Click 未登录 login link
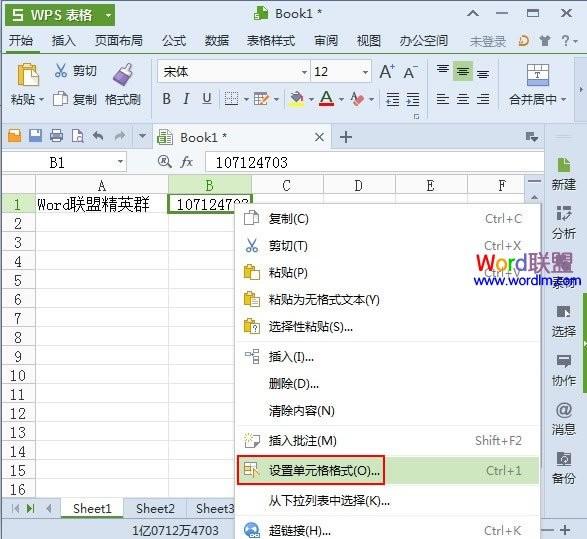The width and height of the screenshot is (587, 539). [x=487, y=41]
